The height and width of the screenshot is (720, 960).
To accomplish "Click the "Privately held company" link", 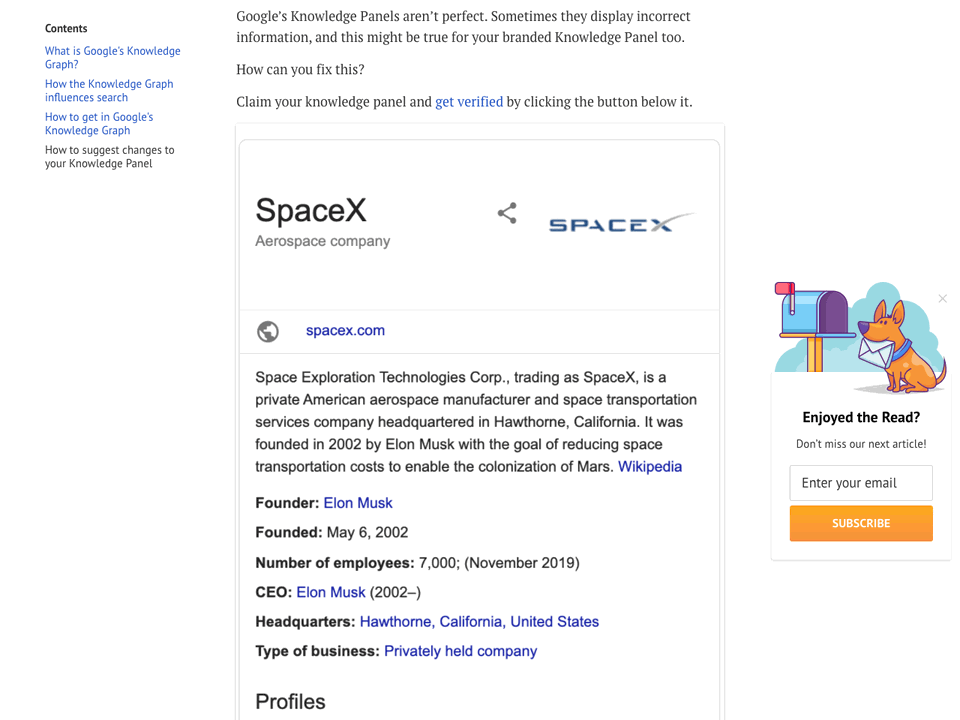I will [460, 651].
